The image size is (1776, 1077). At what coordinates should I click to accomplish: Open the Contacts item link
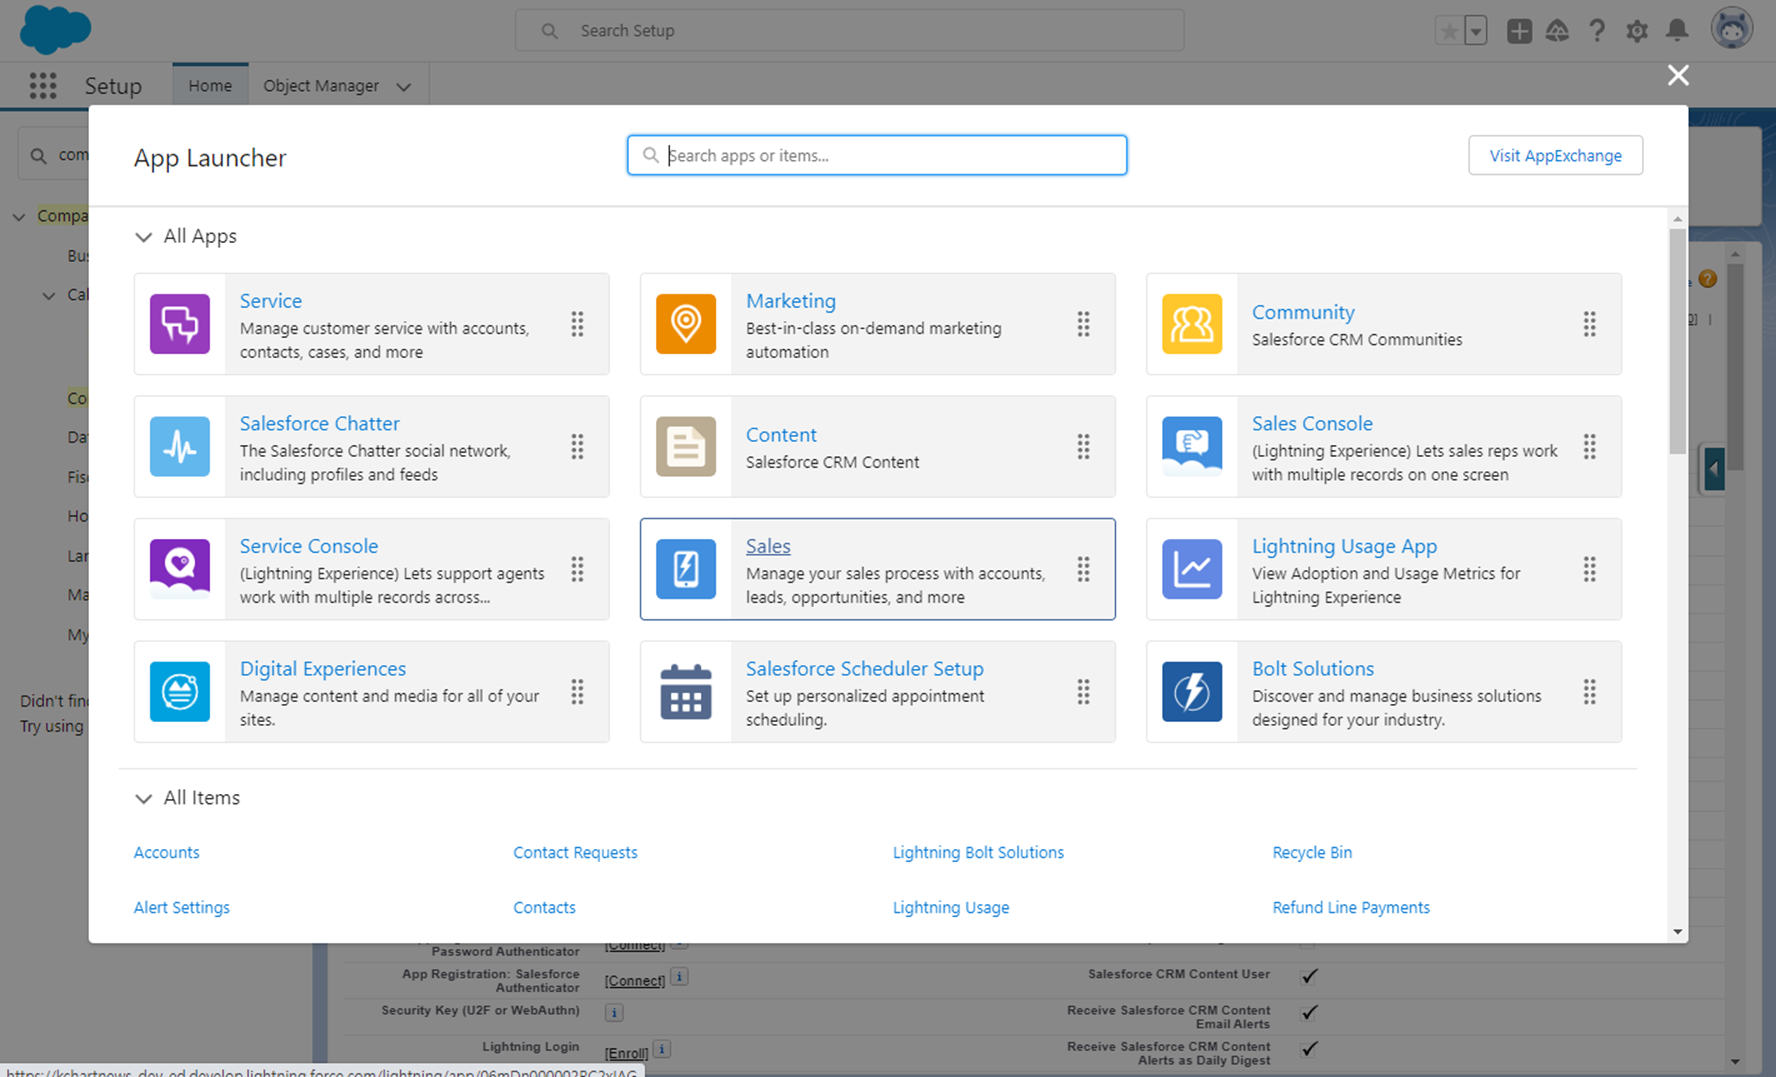544,907
